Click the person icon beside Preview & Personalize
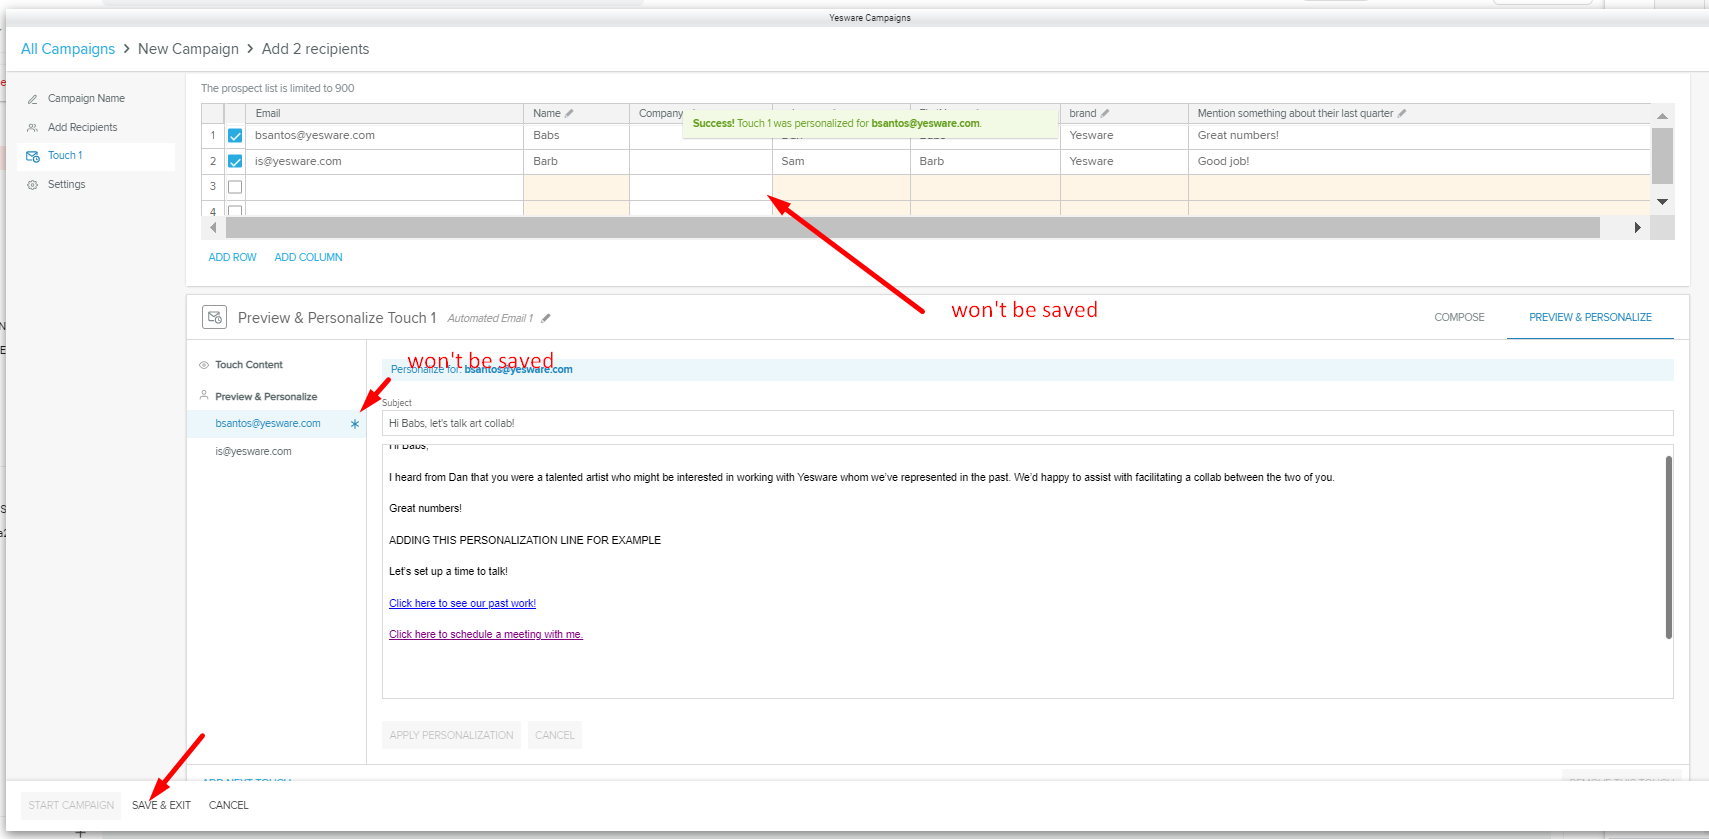Screen dimensions: 1709x839 (x=204, y=396)
